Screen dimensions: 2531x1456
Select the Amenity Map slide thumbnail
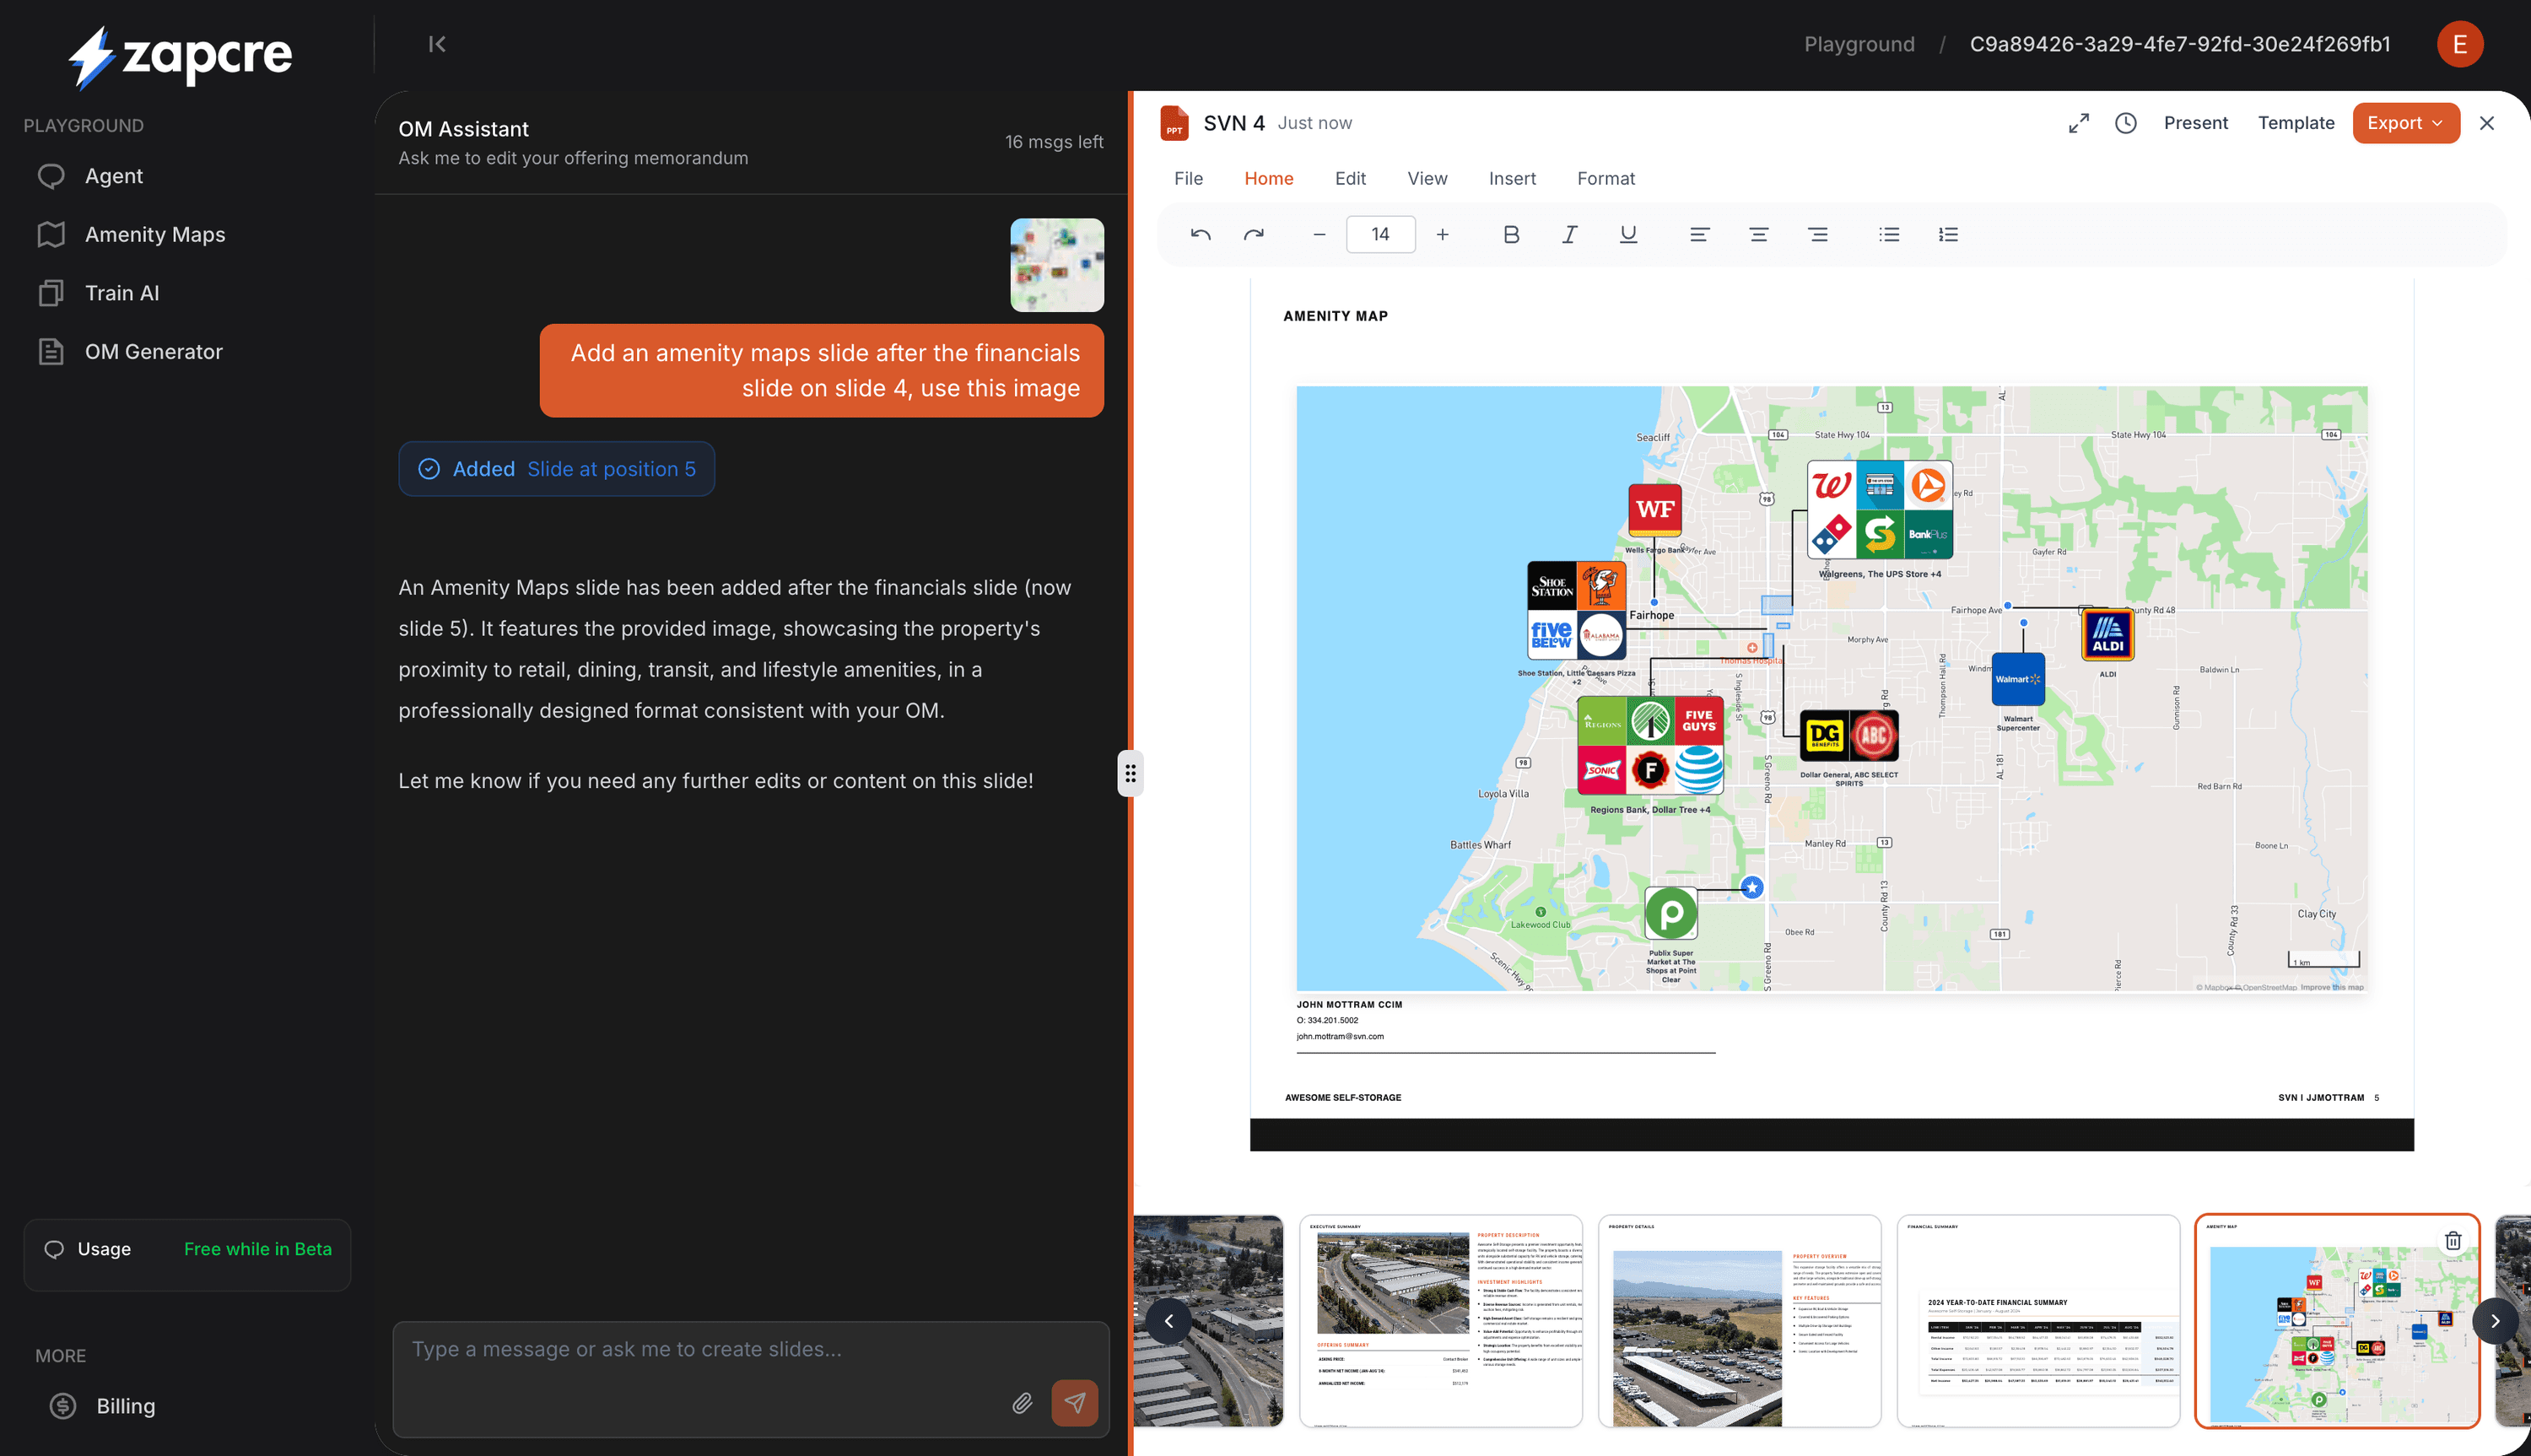click(x=2337, y=1320)
